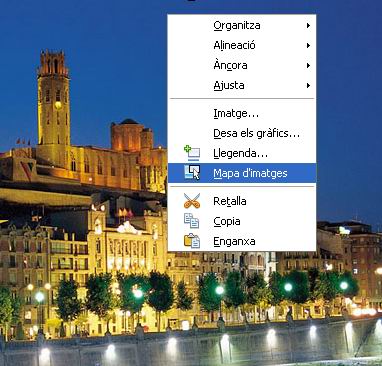
Task: Click the scissors icon beside Retalla
Action: click(x=192, y=201)
